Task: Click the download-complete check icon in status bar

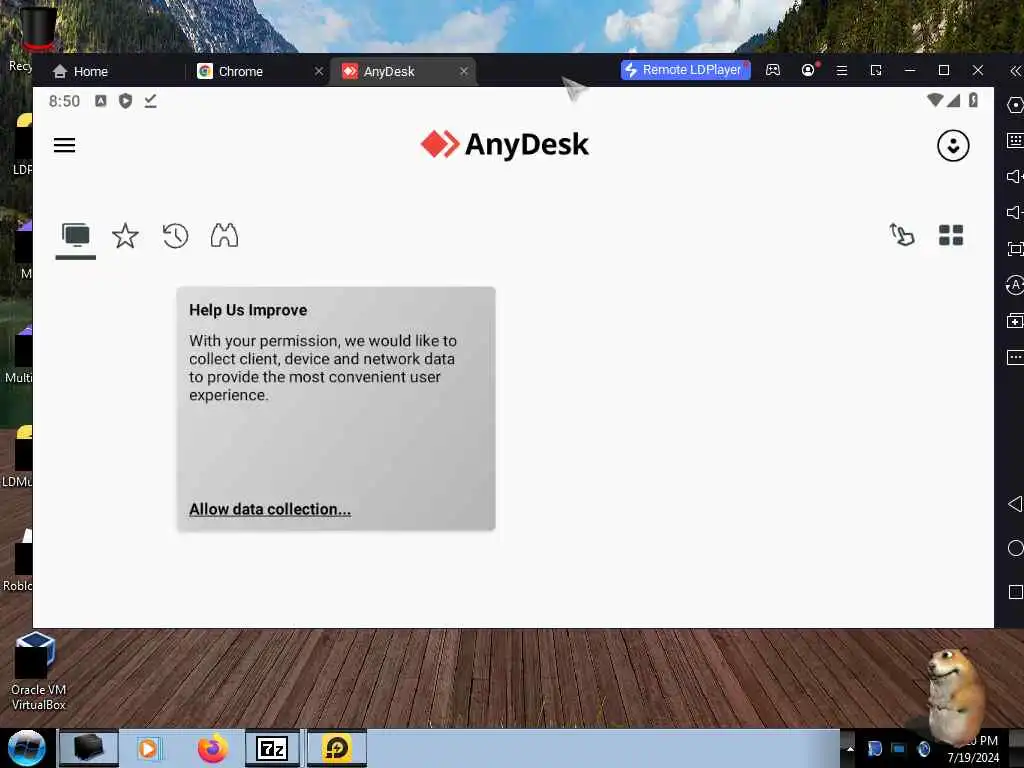Action: [x=150, y=101]
